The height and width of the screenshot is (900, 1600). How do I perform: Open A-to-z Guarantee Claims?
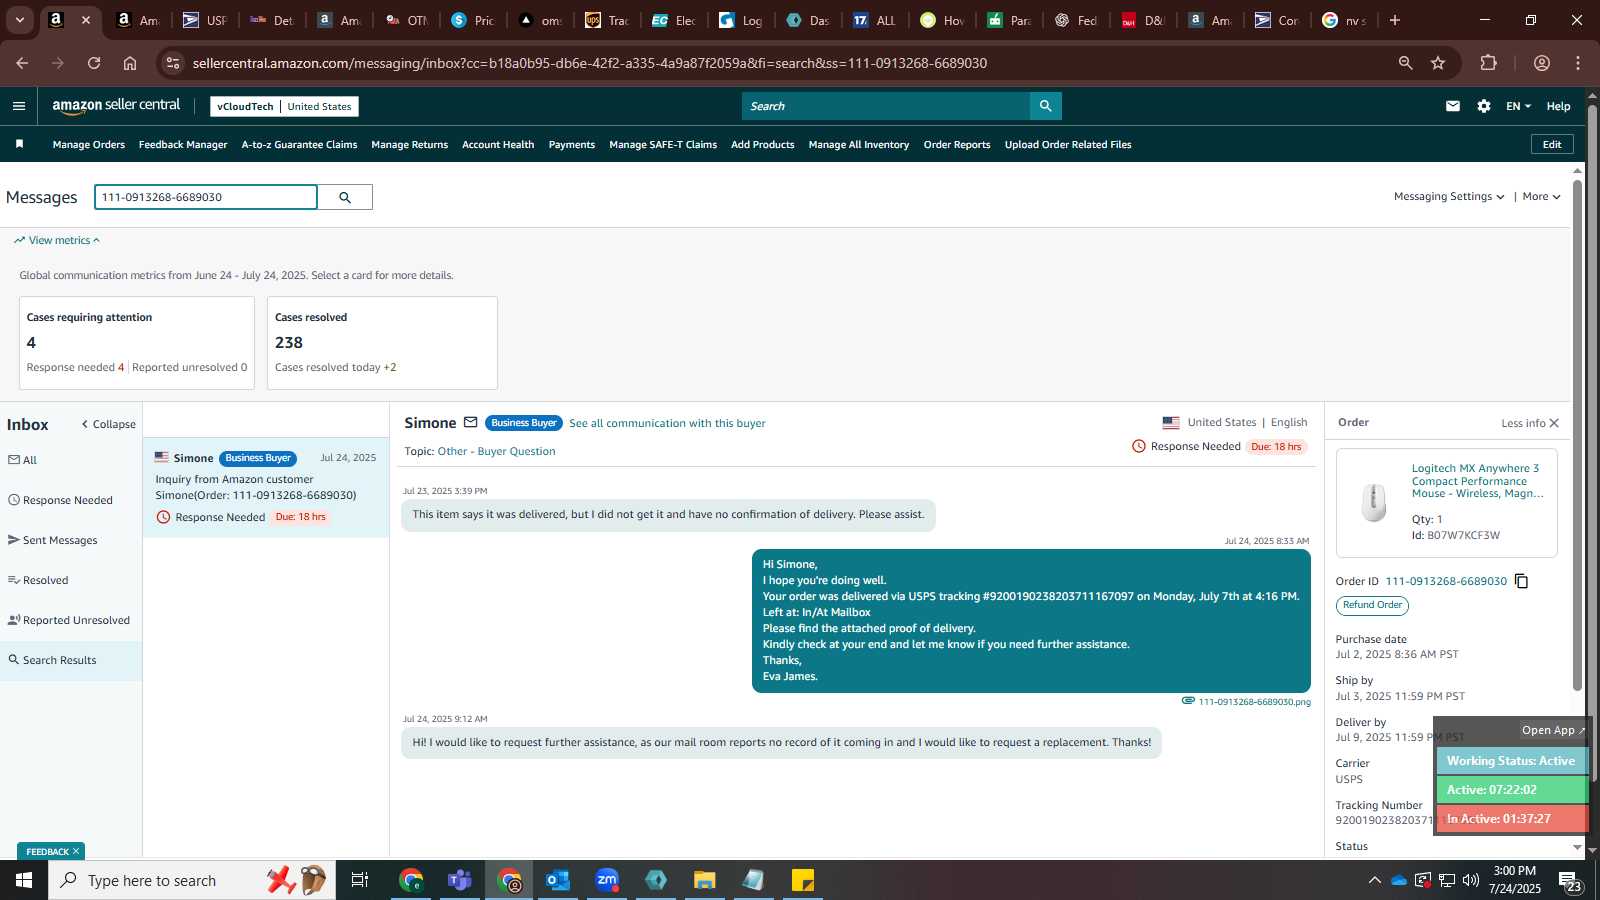pyautogui.click(x=299, y=145)
